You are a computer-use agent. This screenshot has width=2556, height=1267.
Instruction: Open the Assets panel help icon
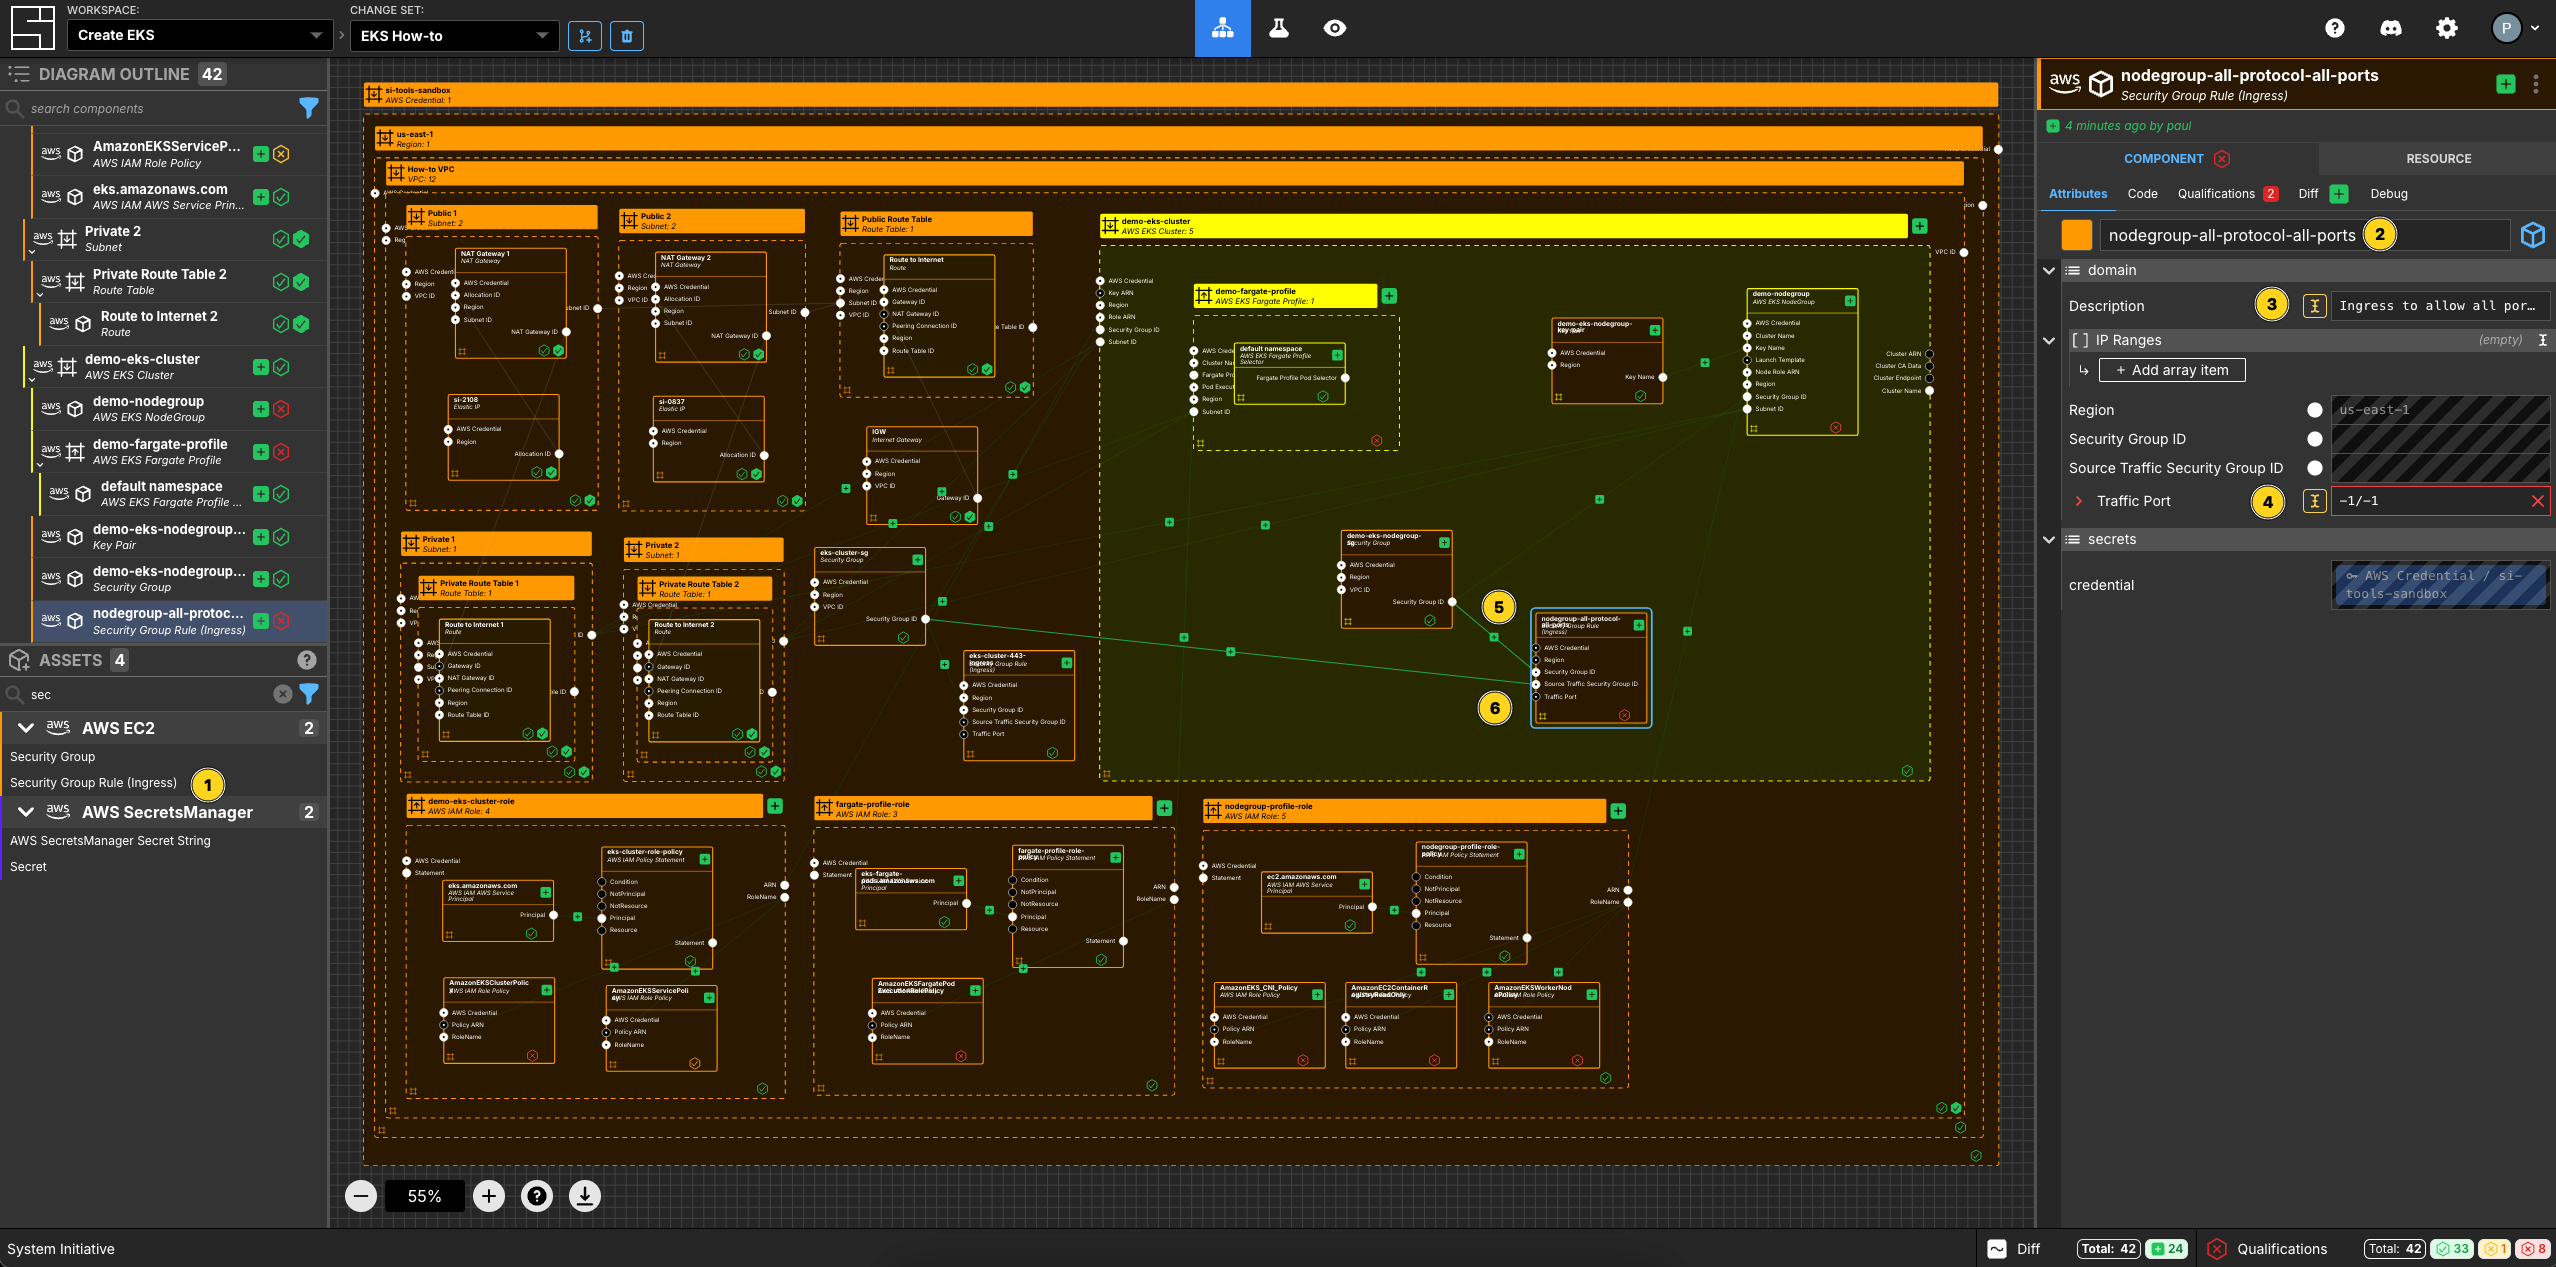(307, 660)
